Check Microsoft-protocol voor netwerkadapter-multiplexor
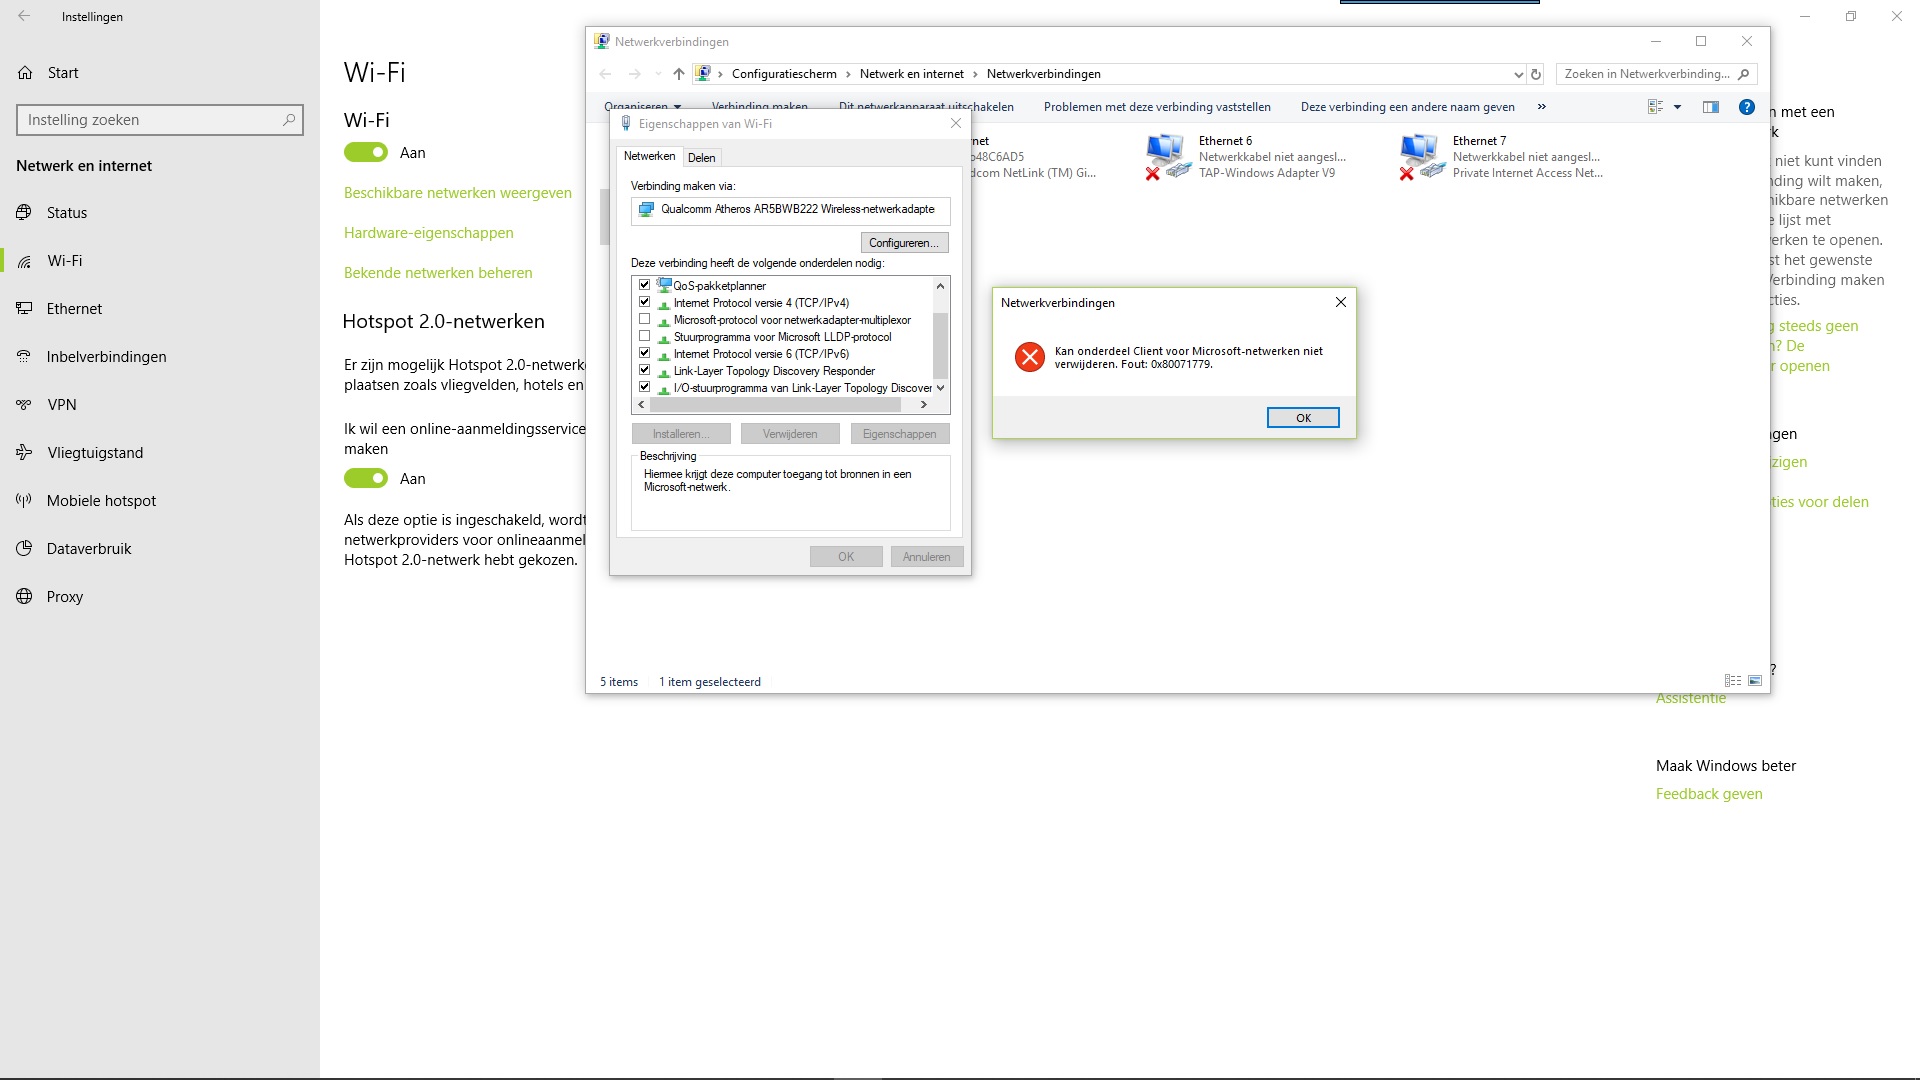The image size is (1920, 1080). pos(645,319)
